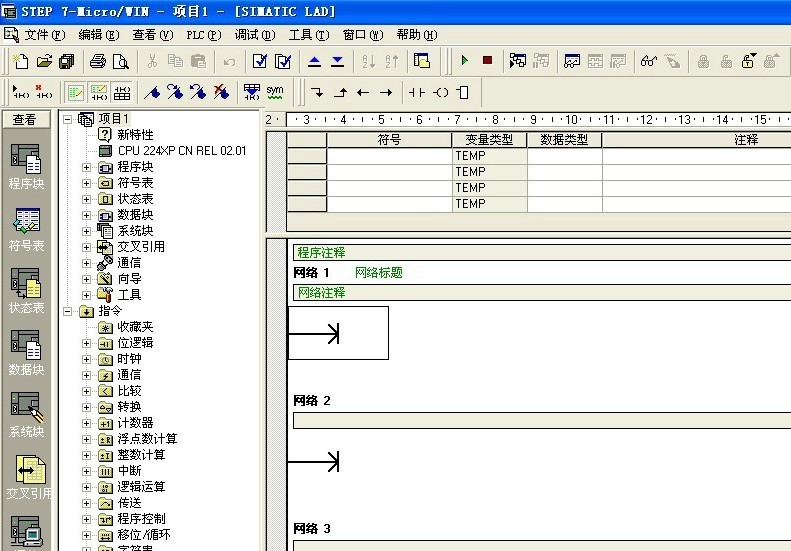Click the 网络标题 title of network 1
This screenshot has height=551, width=791.
point(379,273)
